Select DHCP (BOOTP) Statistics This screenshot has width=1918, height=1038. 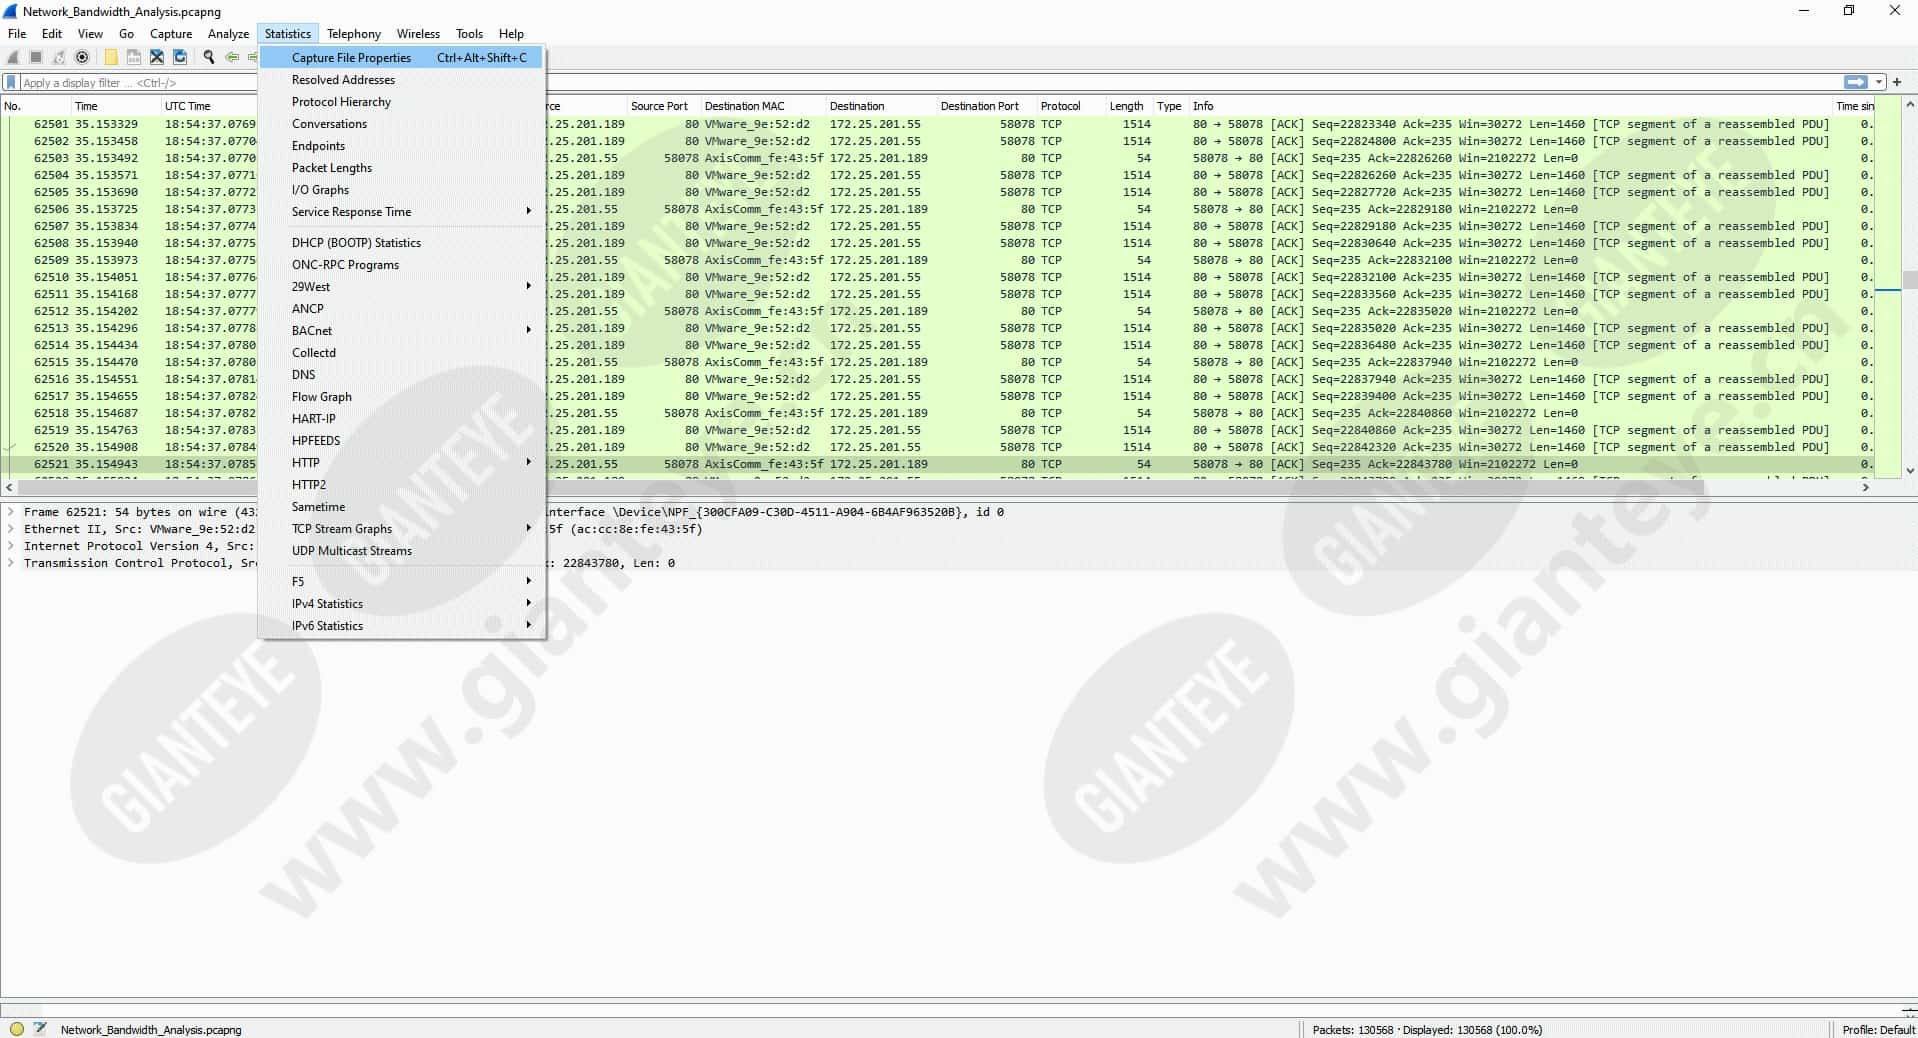[x=401, y=242]
